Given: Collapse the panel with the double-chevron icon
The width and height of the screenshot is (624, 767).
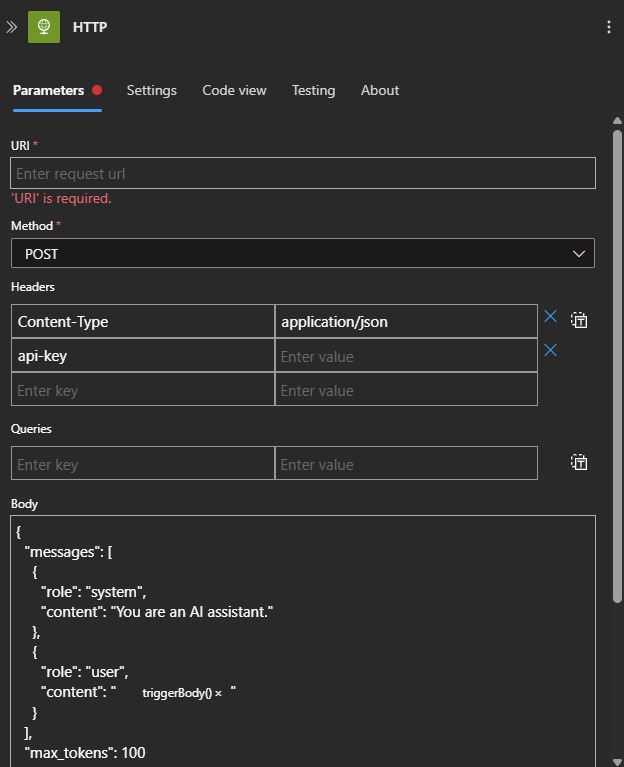Looking at the screenshot, I should tap(11, 27).
